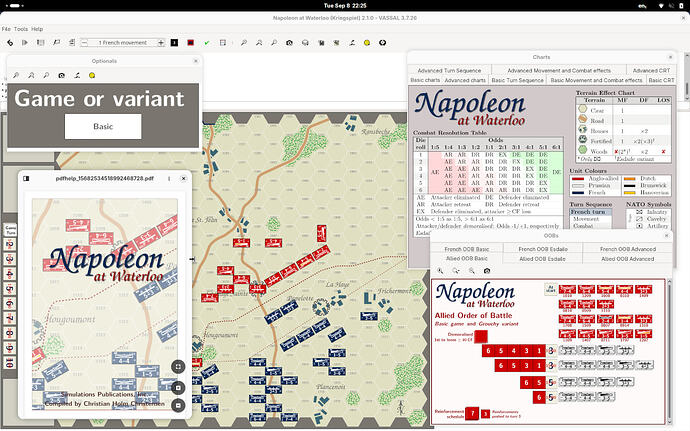Advance turn with the plus button
This screenshot has width=690, height=431.
click(161, 43)
